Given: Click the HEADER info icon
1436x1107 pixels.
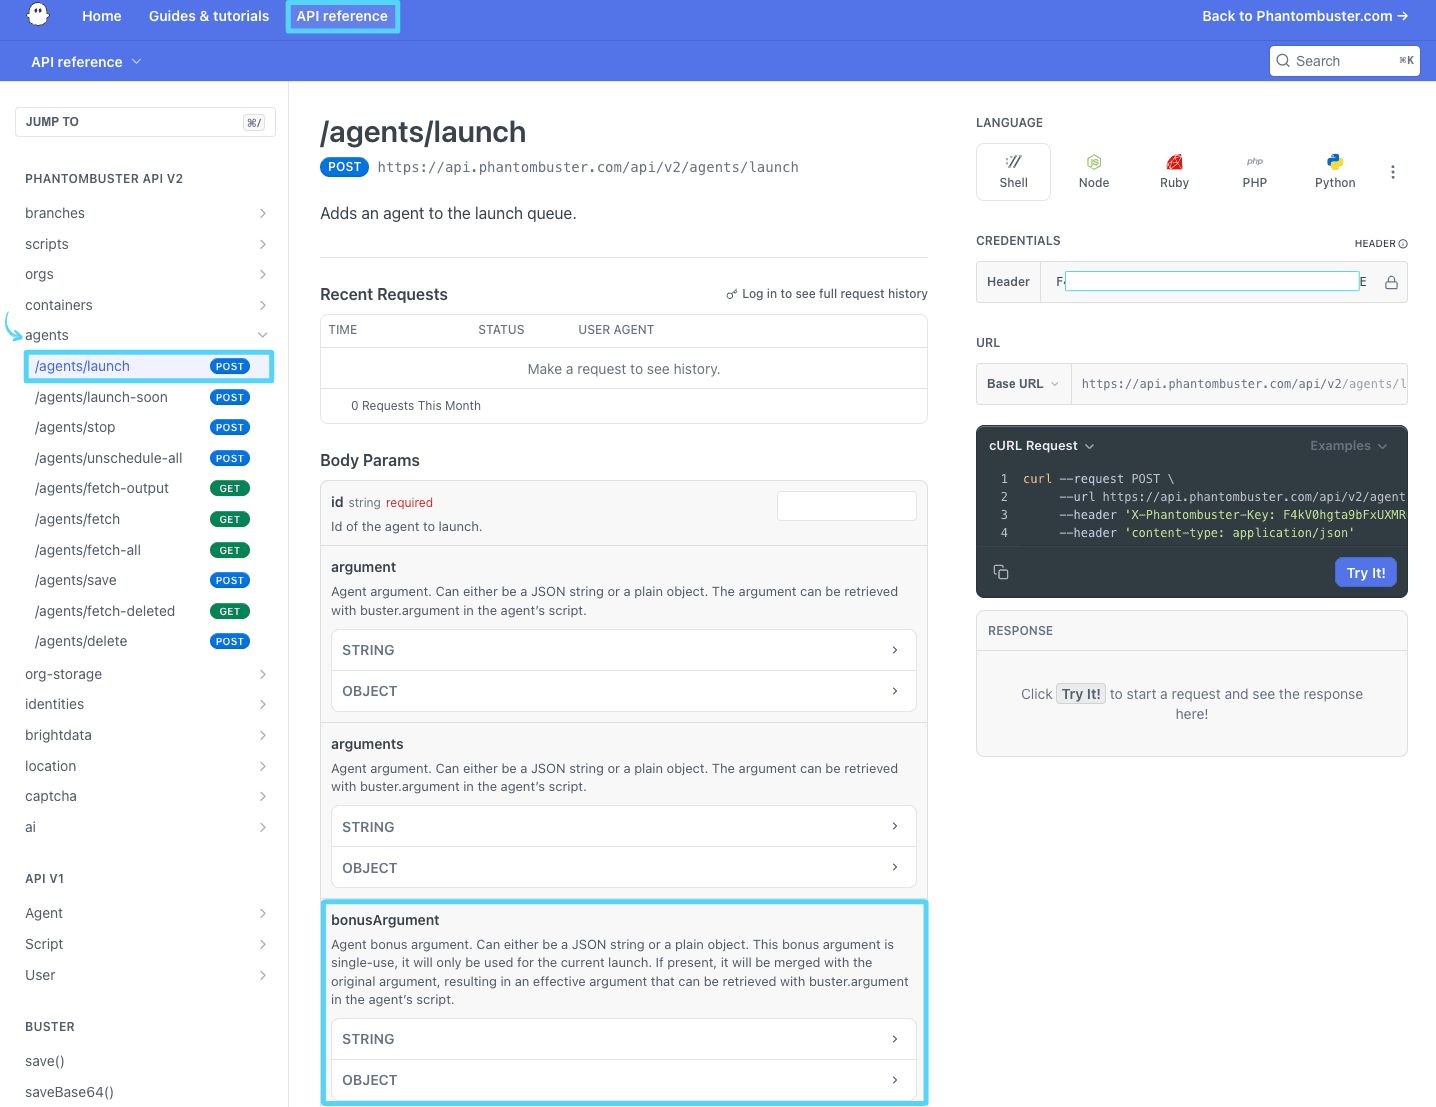Looking at the screenshot, I should coord(1403,244).
